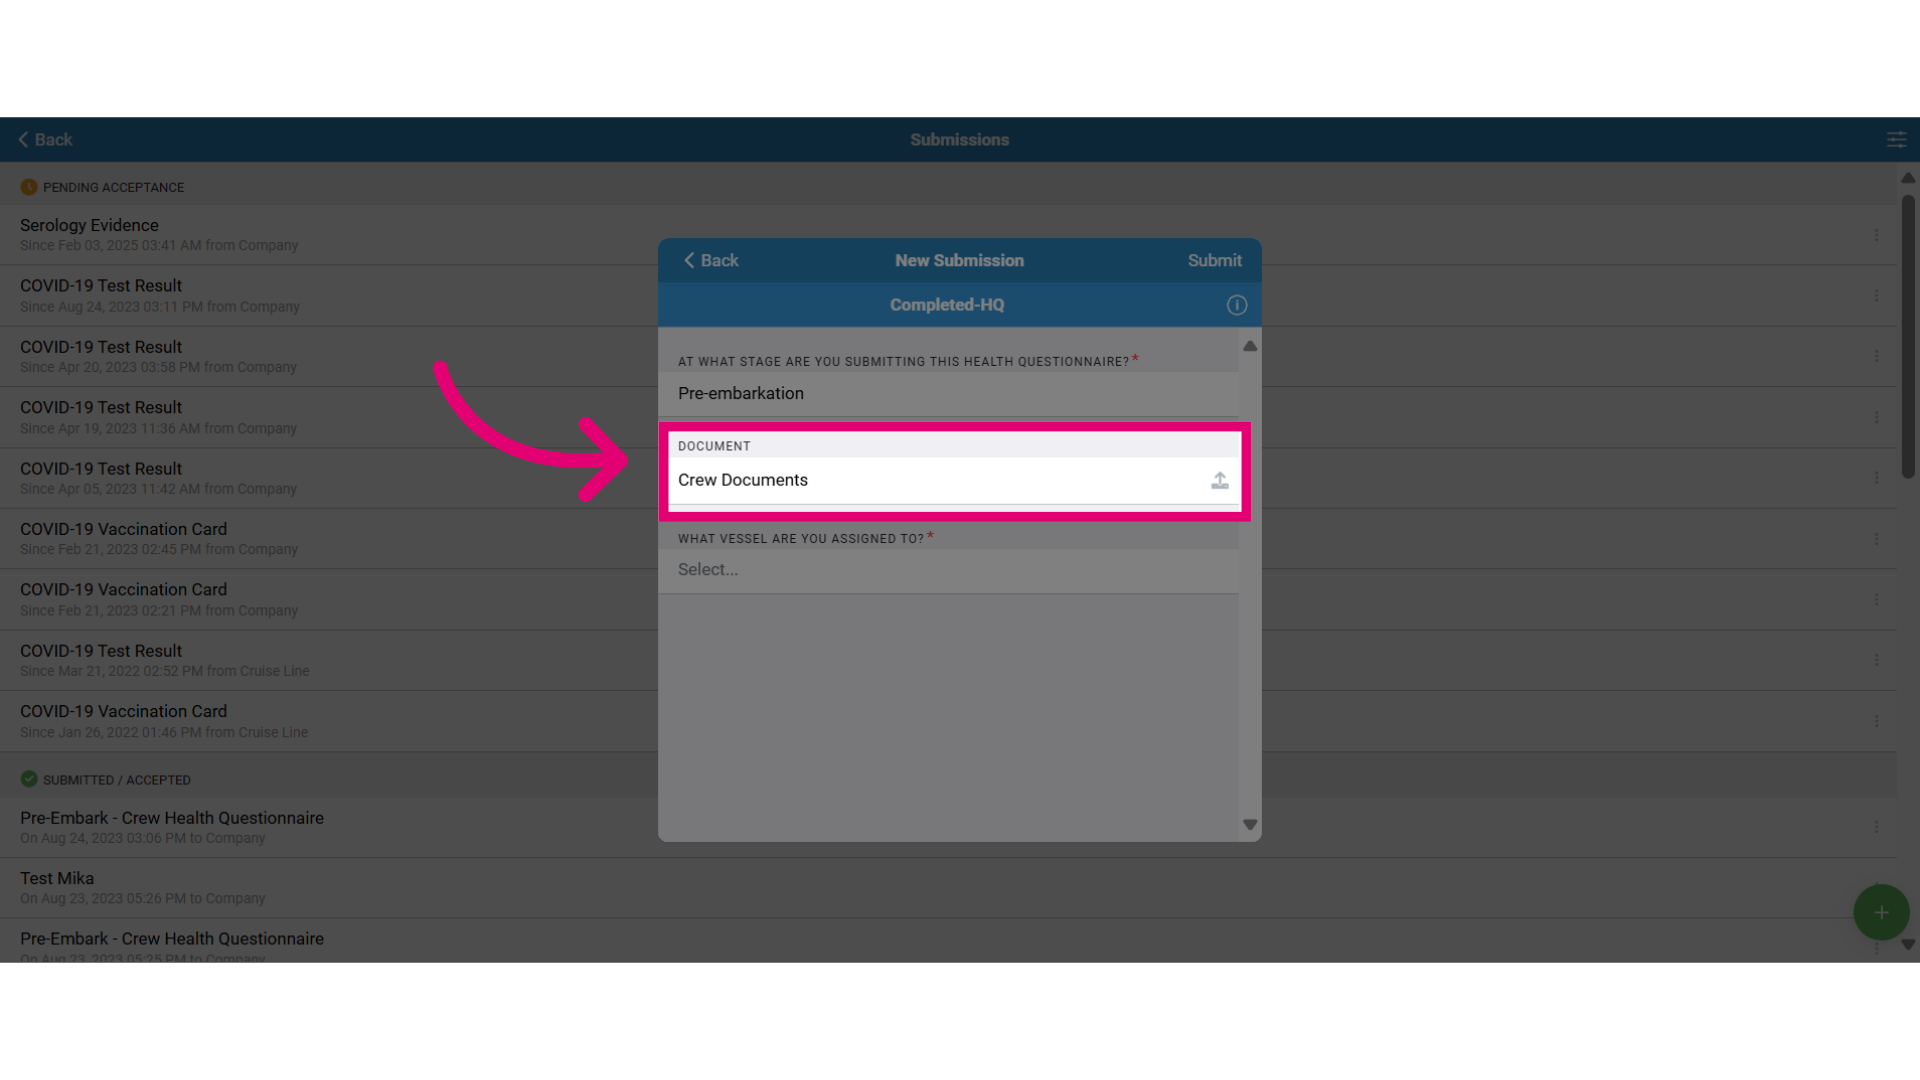
Task: Click the green plus add submission button
Action: [x=1881, y=912]
